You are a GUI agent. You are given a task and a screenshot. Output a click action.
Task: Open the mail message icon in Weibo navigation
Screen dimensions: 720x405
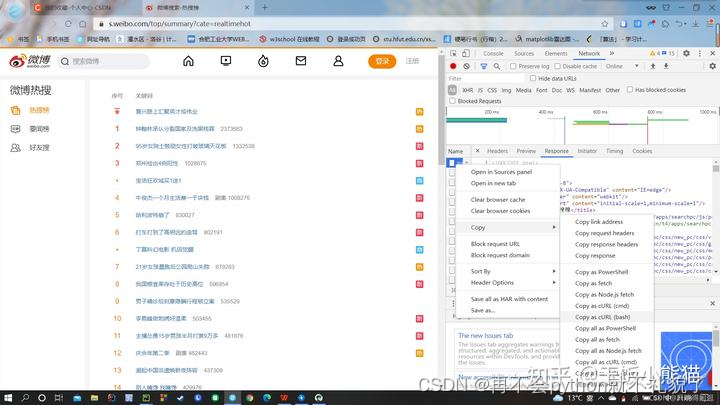point(301,61)
